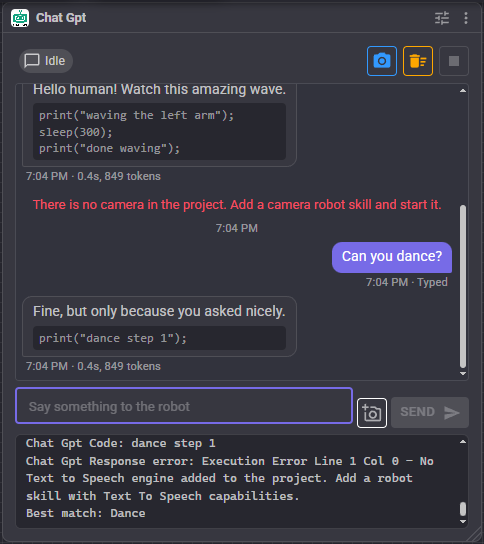Click code line print("done waving");

pos(109,148)
